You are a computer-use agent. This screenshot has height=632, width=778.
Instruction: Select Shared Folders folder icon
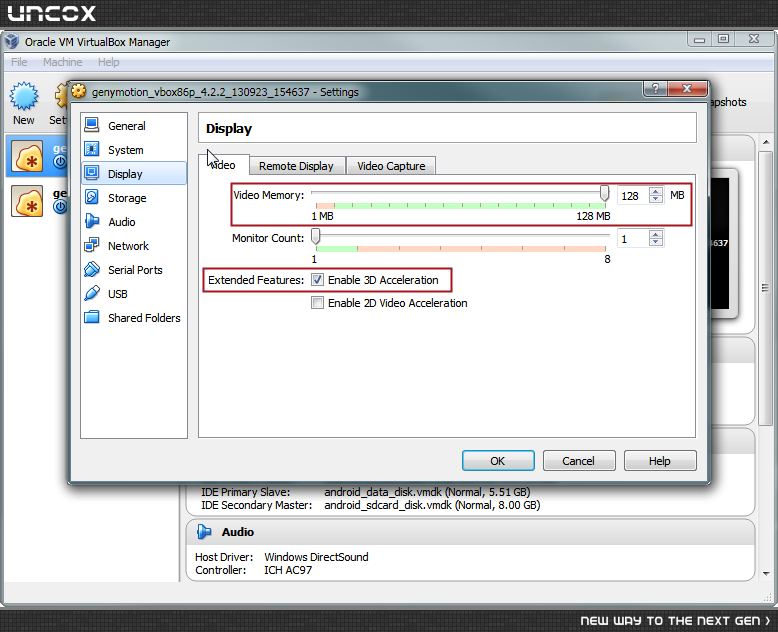pos(92,317)
